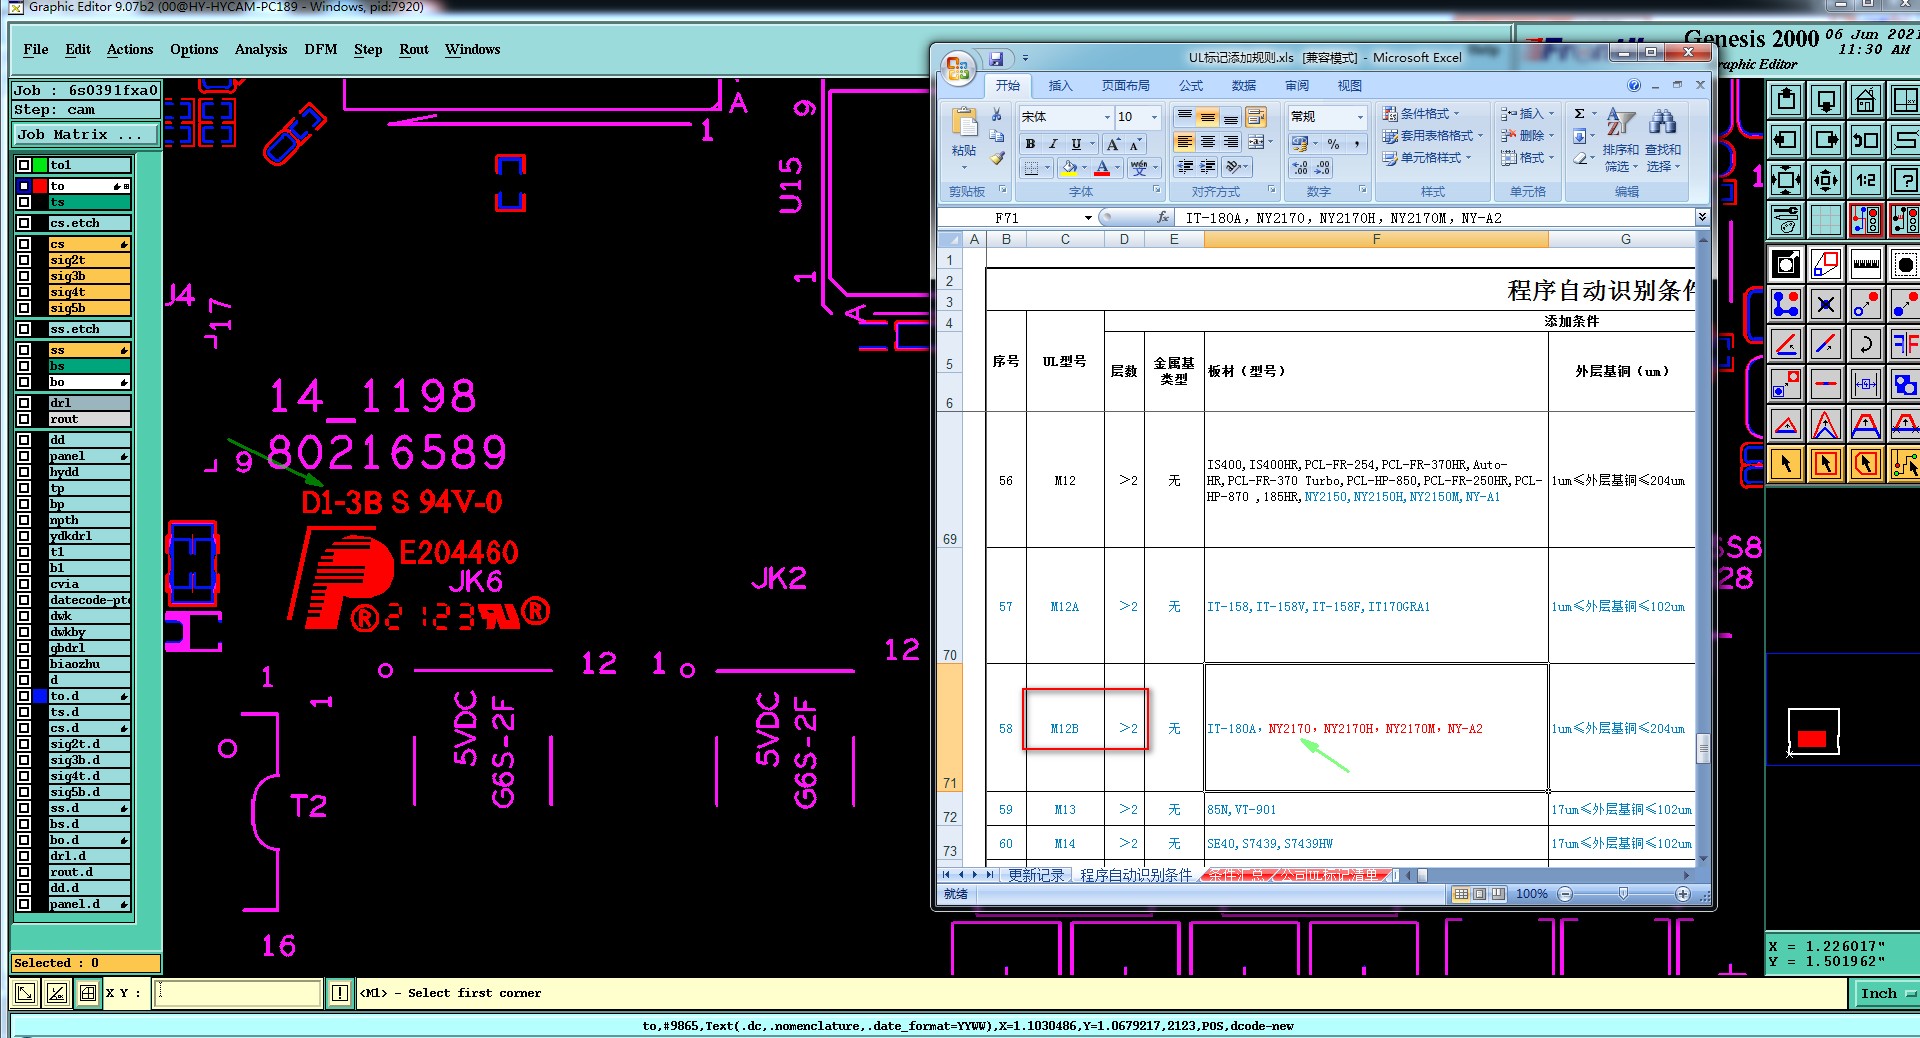The image size is (1920, 1038).
Task: Click the Excel zoom slider handle
Action: [x=1623, y=894]
